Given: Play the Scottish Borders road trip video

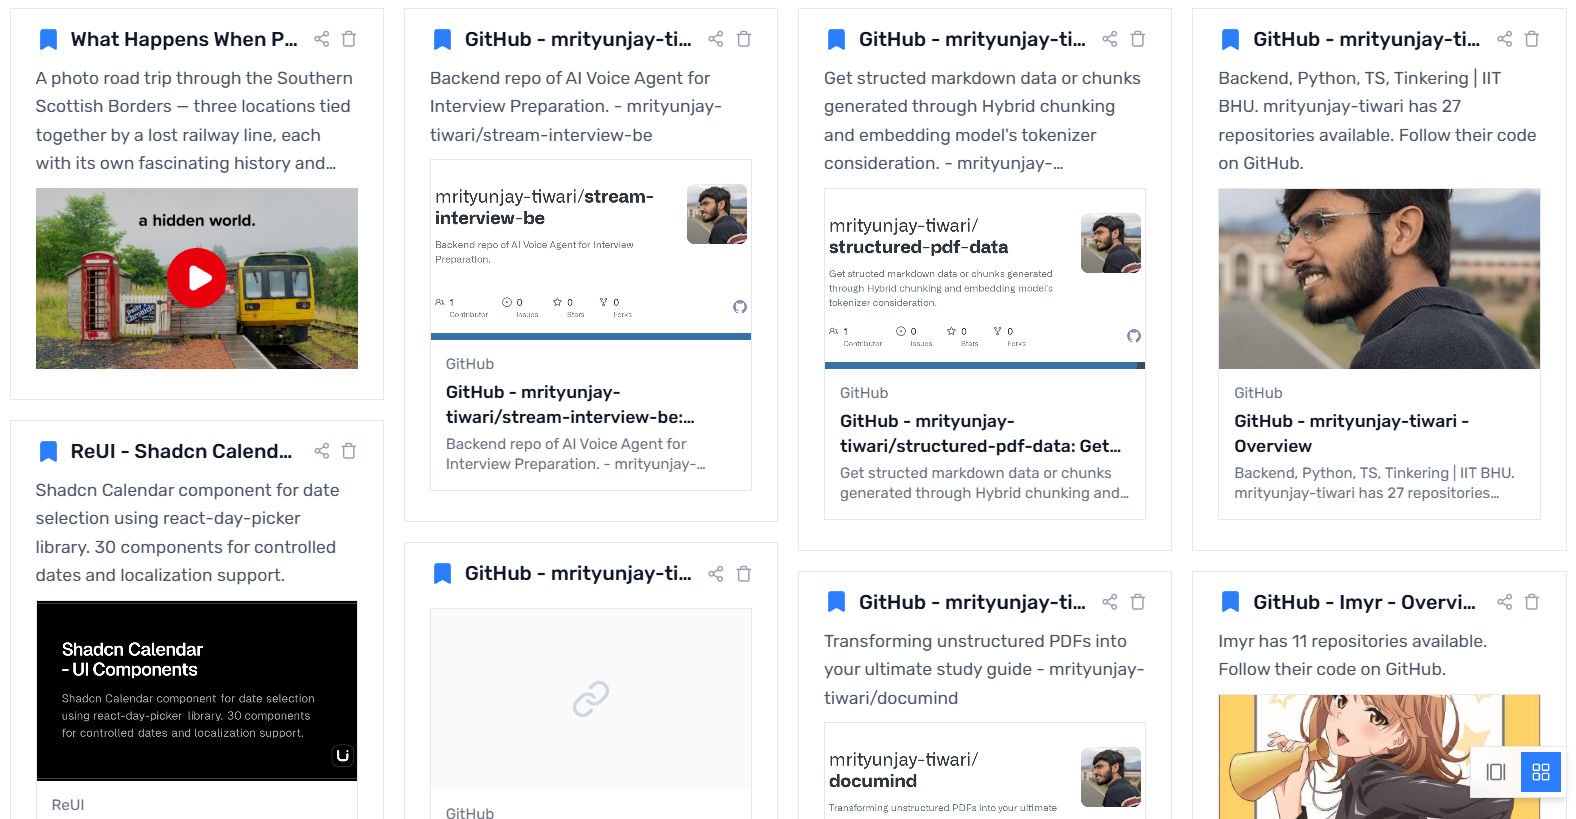Looking at the screenshot, I should tap(197, 278).
